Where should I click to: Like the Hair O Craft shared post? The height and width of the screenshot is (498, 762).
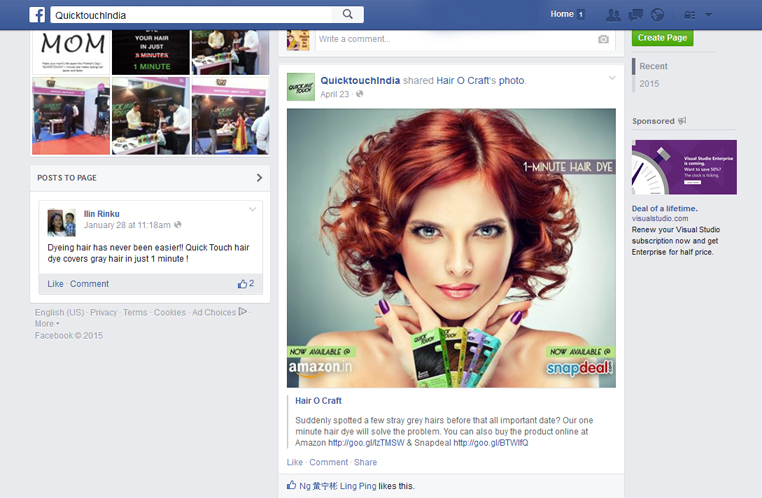click(x=294, y=462)
